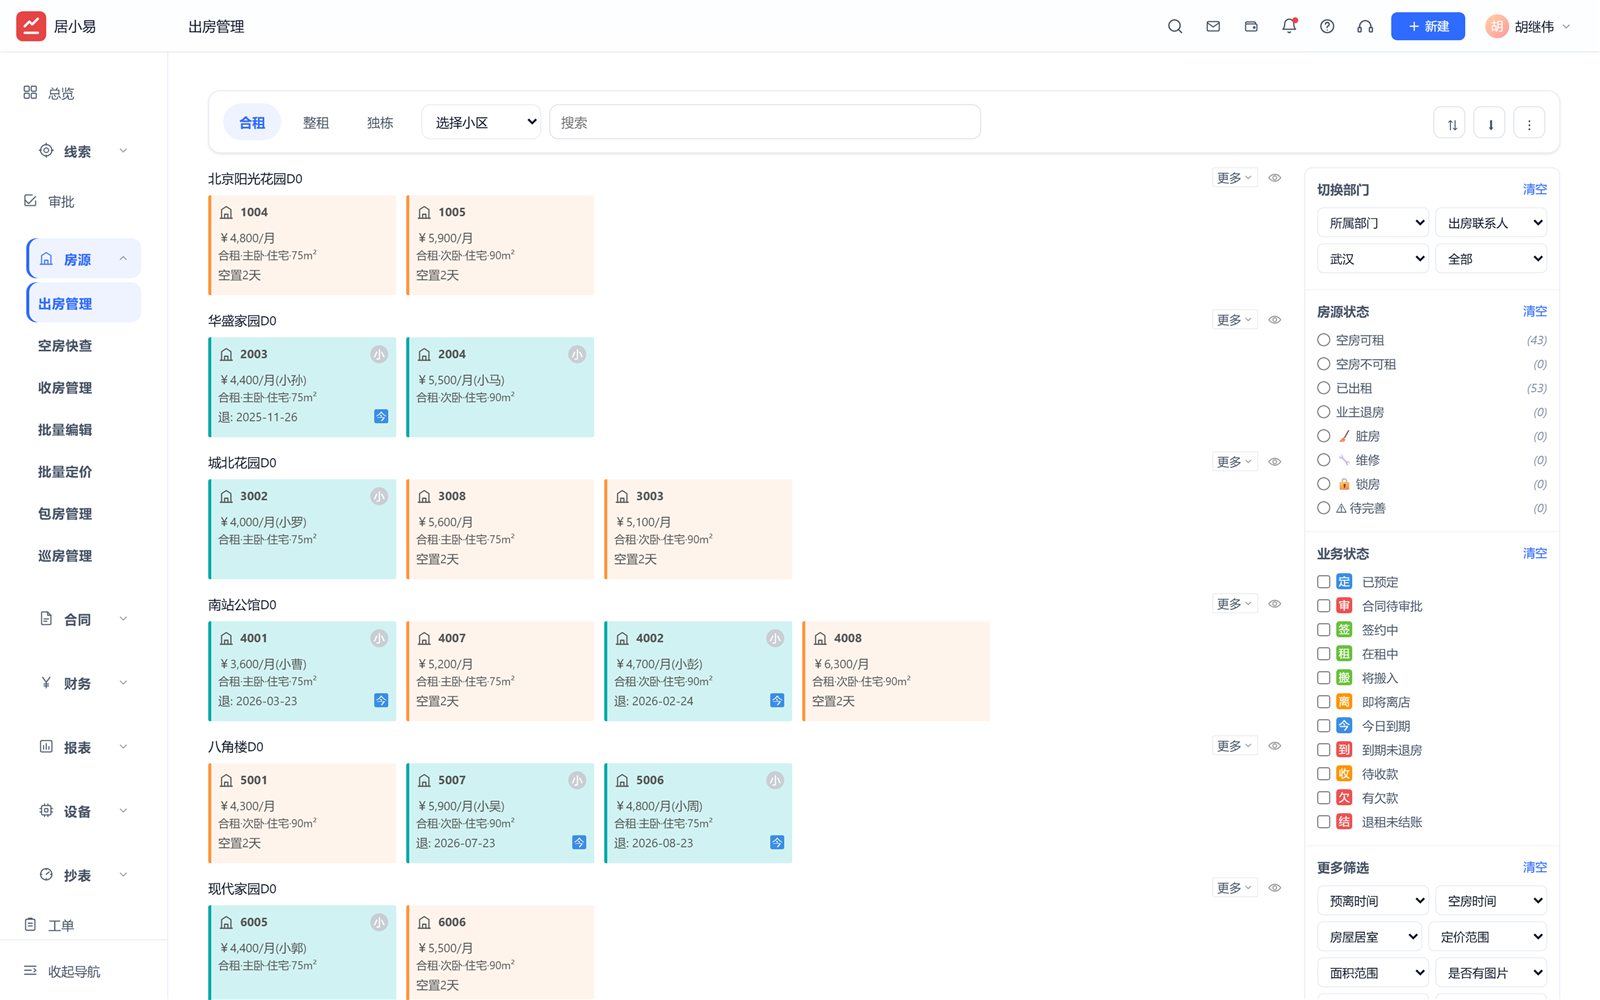Click the 居小易 logo icon
This screenshot has height=1000, width=1600.
coord(31,26)
